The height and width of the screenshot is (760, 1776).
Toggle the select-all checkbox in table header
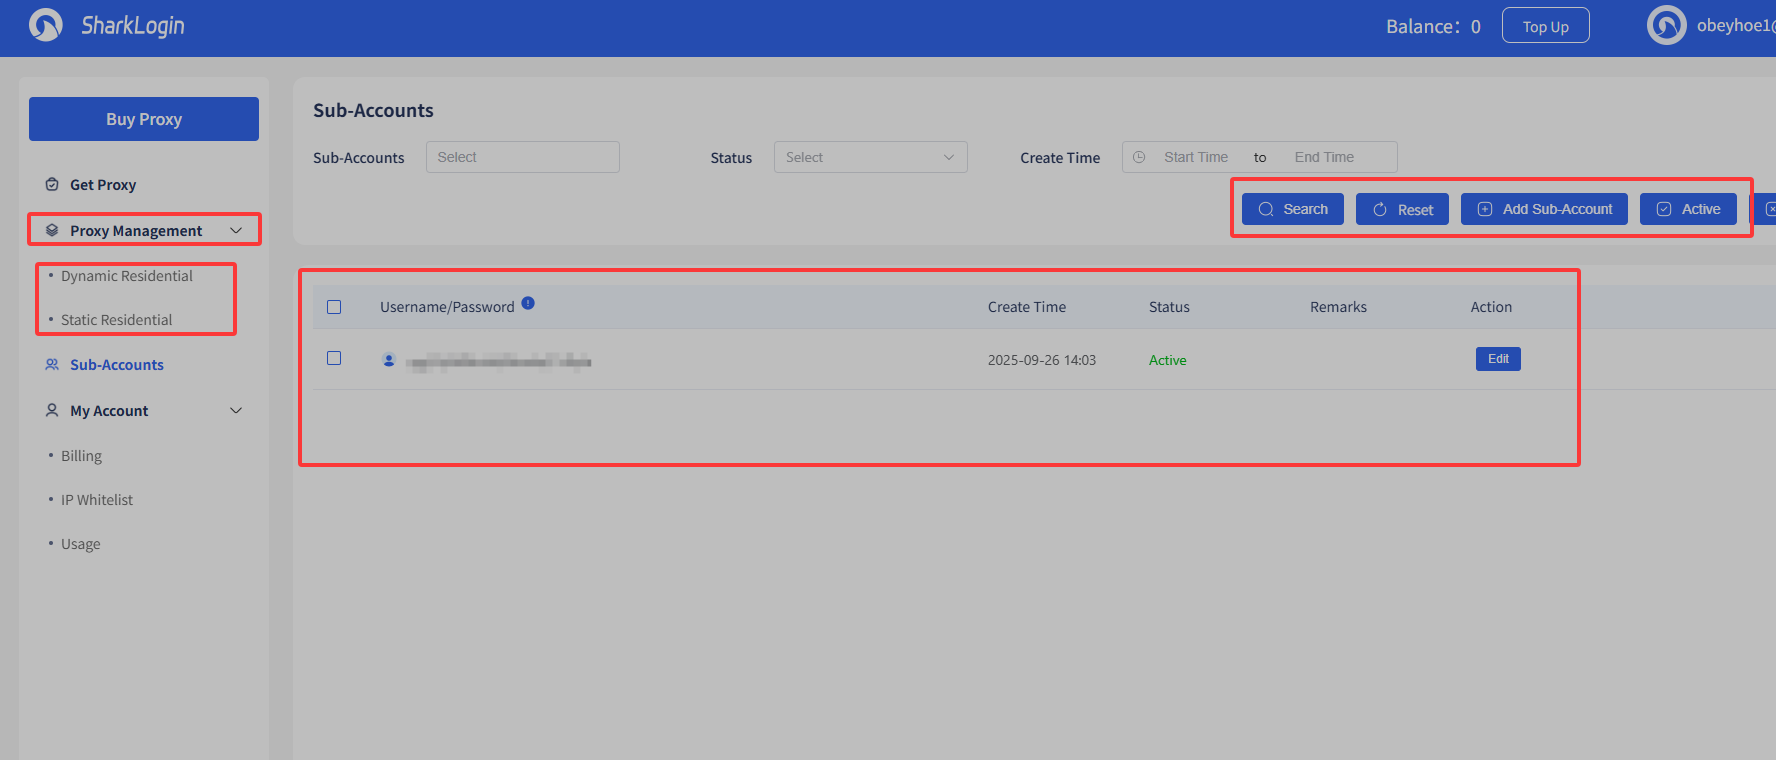(334, 307)
